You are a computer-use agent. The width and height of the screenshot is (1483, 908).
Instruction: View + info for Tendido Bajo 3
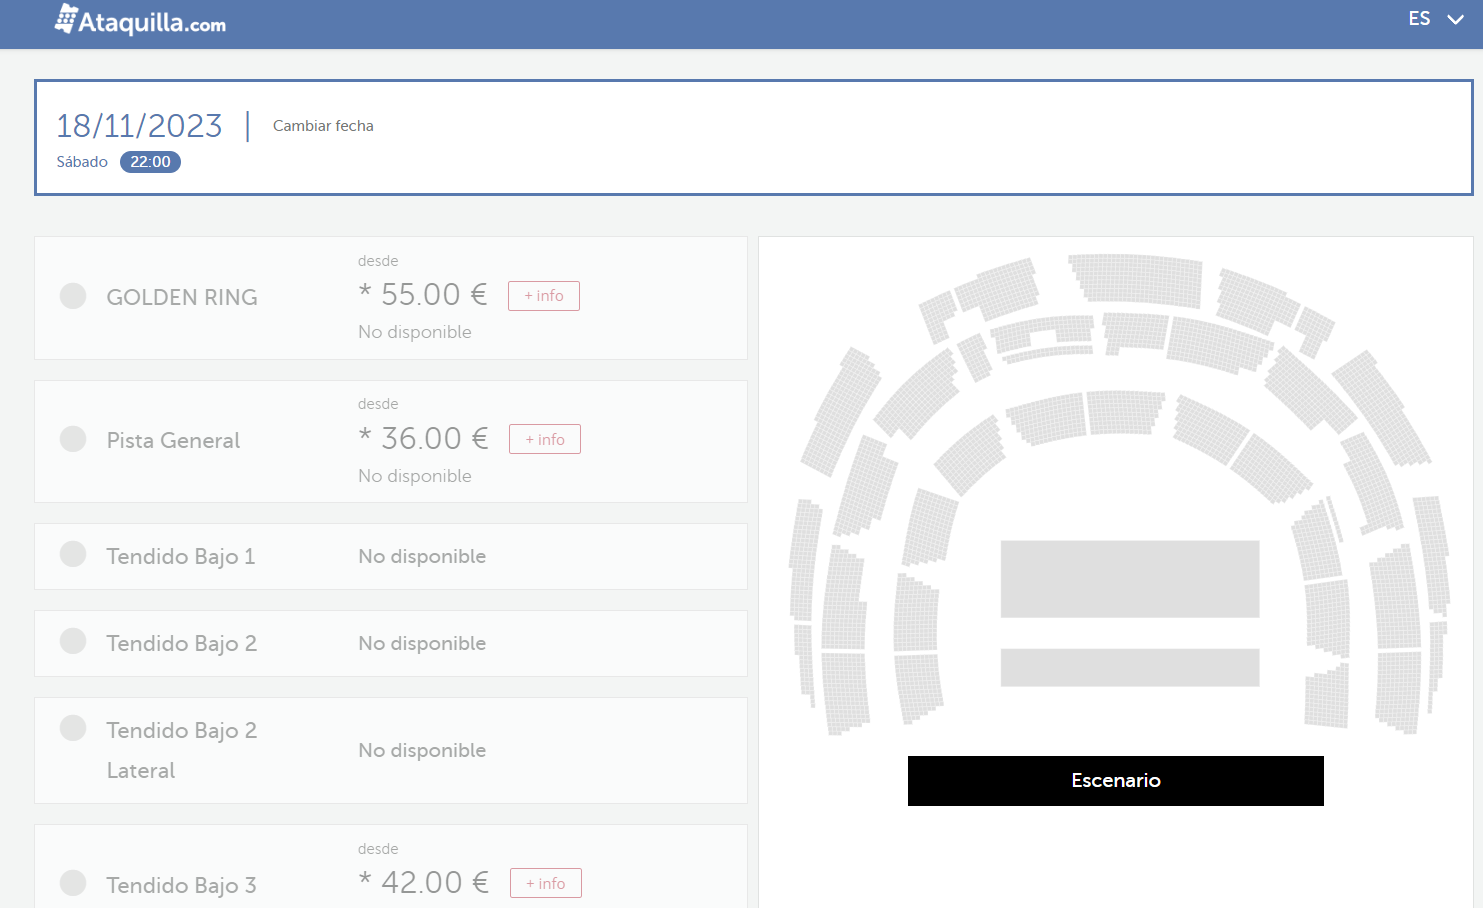(546, 884)
